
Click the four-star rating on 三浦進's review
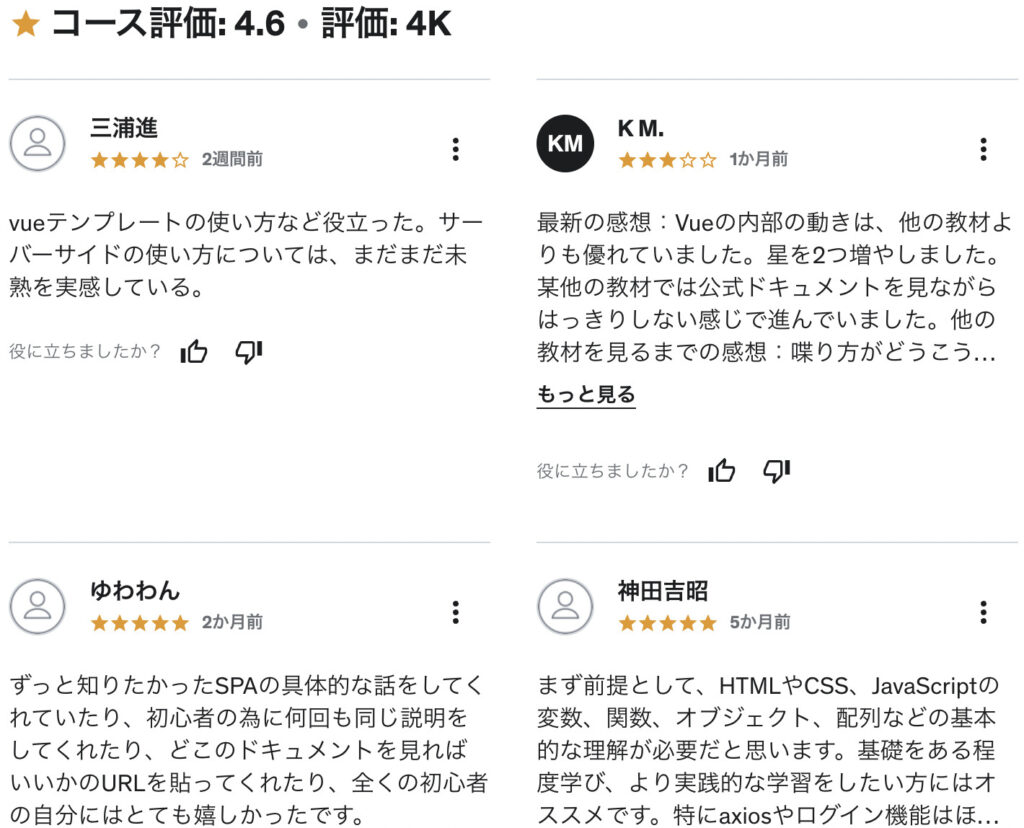pyautogui.click(x=140, y=159)
